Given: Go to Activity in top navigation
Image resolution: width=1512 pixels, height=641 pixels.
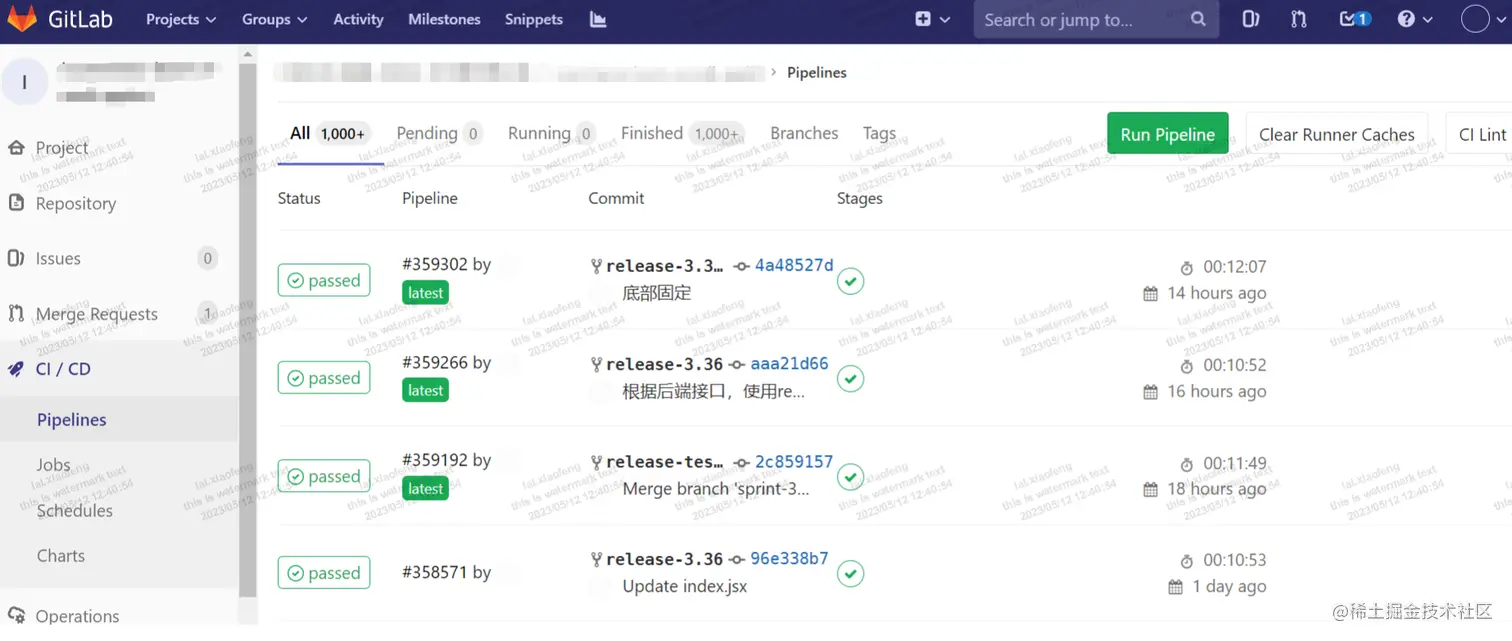Looking at the screenshot, I should pyautogui.click(x=358, y=19).
